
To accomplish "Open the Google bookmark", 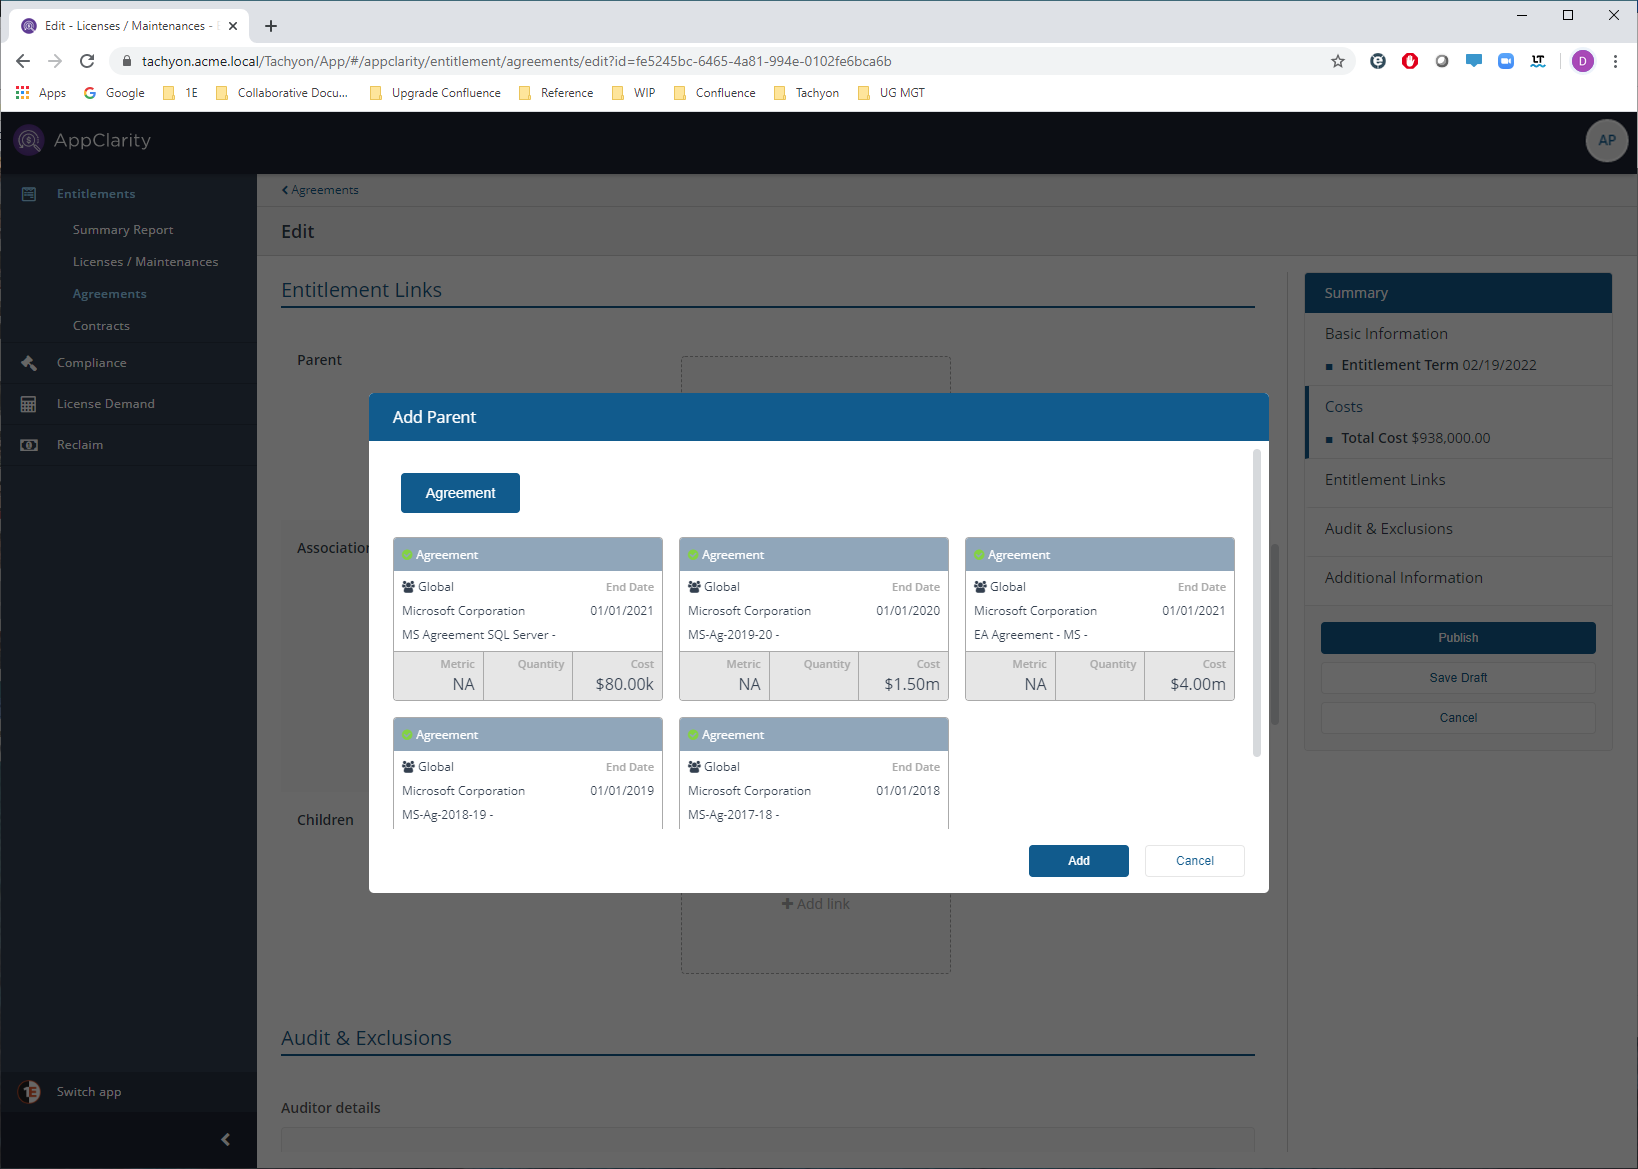I will (x=114, y=93).
